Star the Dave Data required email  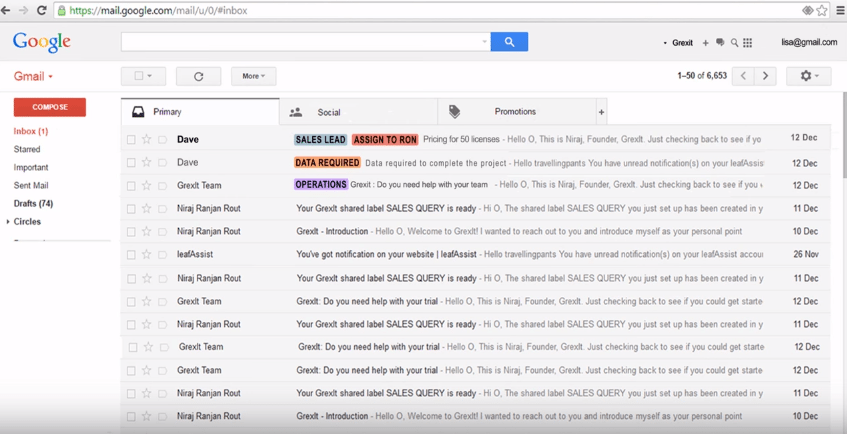[x=146, y=163]
